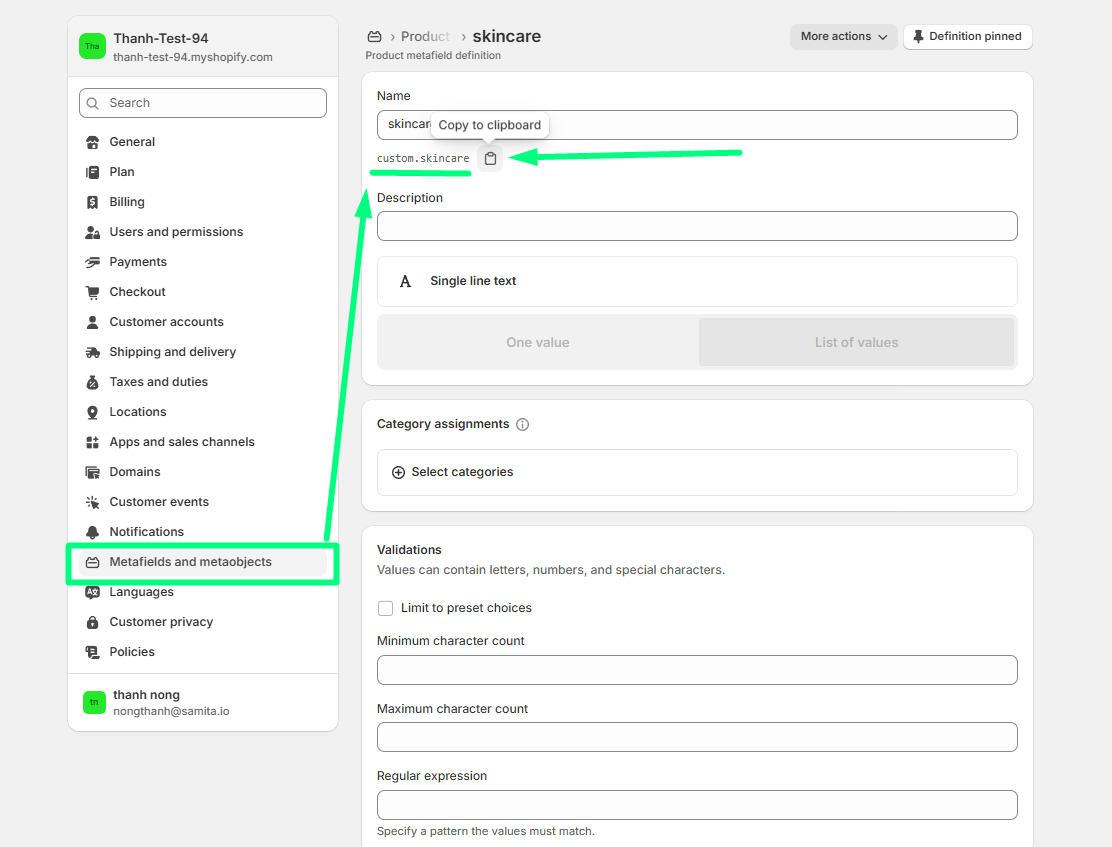Open the Single line text type selector
This screenshot has height=847, width=1112.
696,281
